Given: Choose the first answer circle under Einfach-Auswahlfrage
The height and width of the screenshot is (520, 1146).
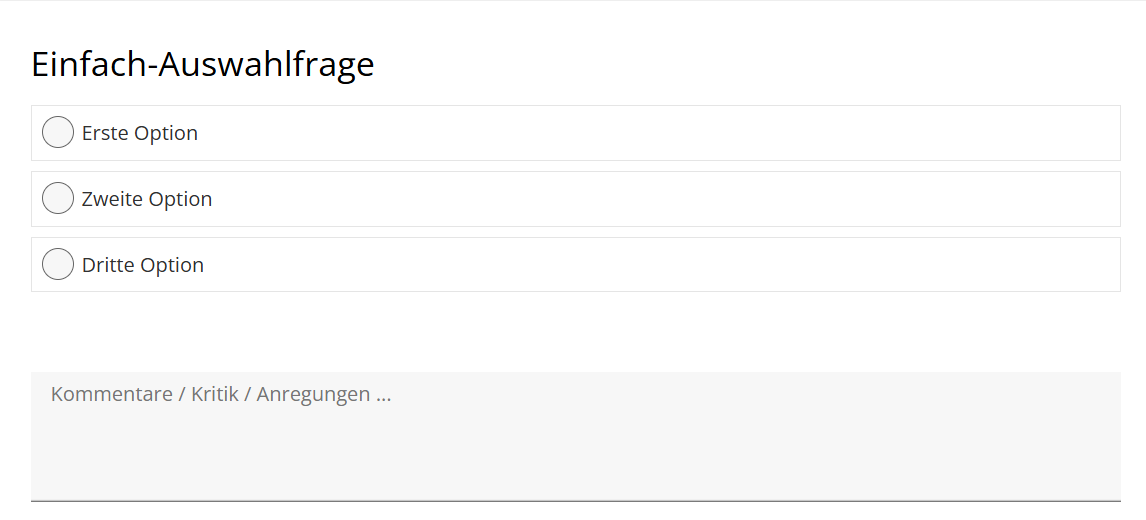Looking at the screenshot, I should tap(58, 132).
